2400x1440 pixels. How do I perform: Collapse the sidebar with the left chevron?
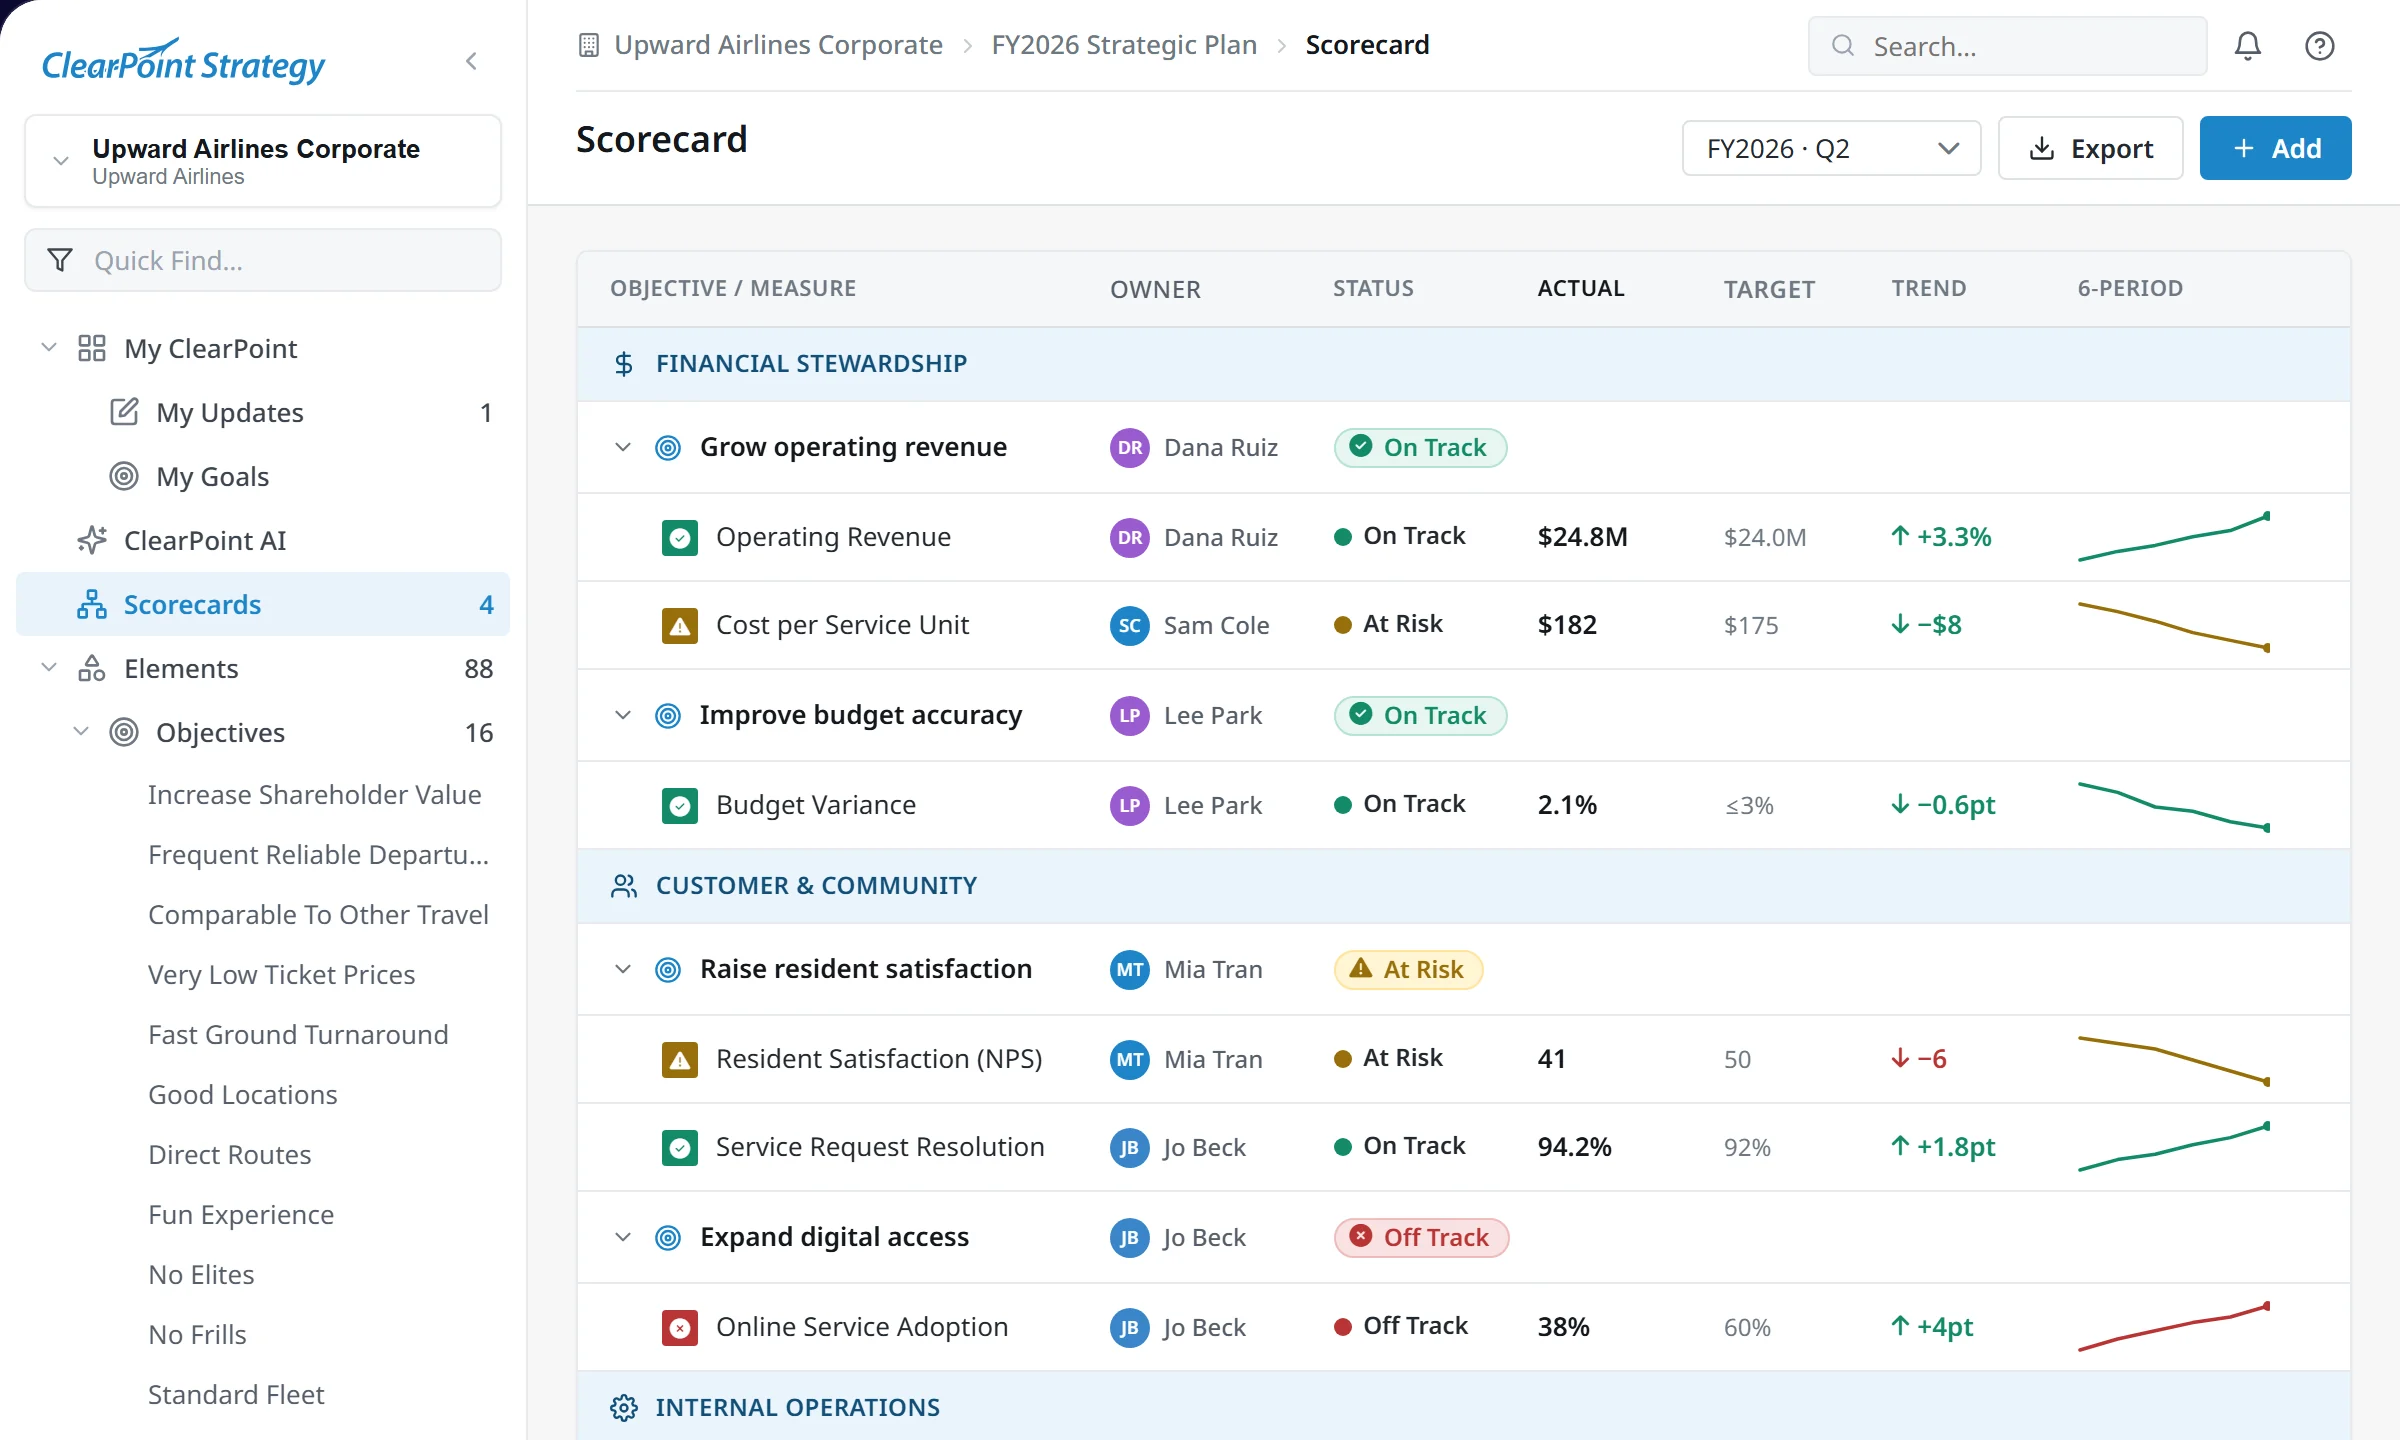point(472,62)
